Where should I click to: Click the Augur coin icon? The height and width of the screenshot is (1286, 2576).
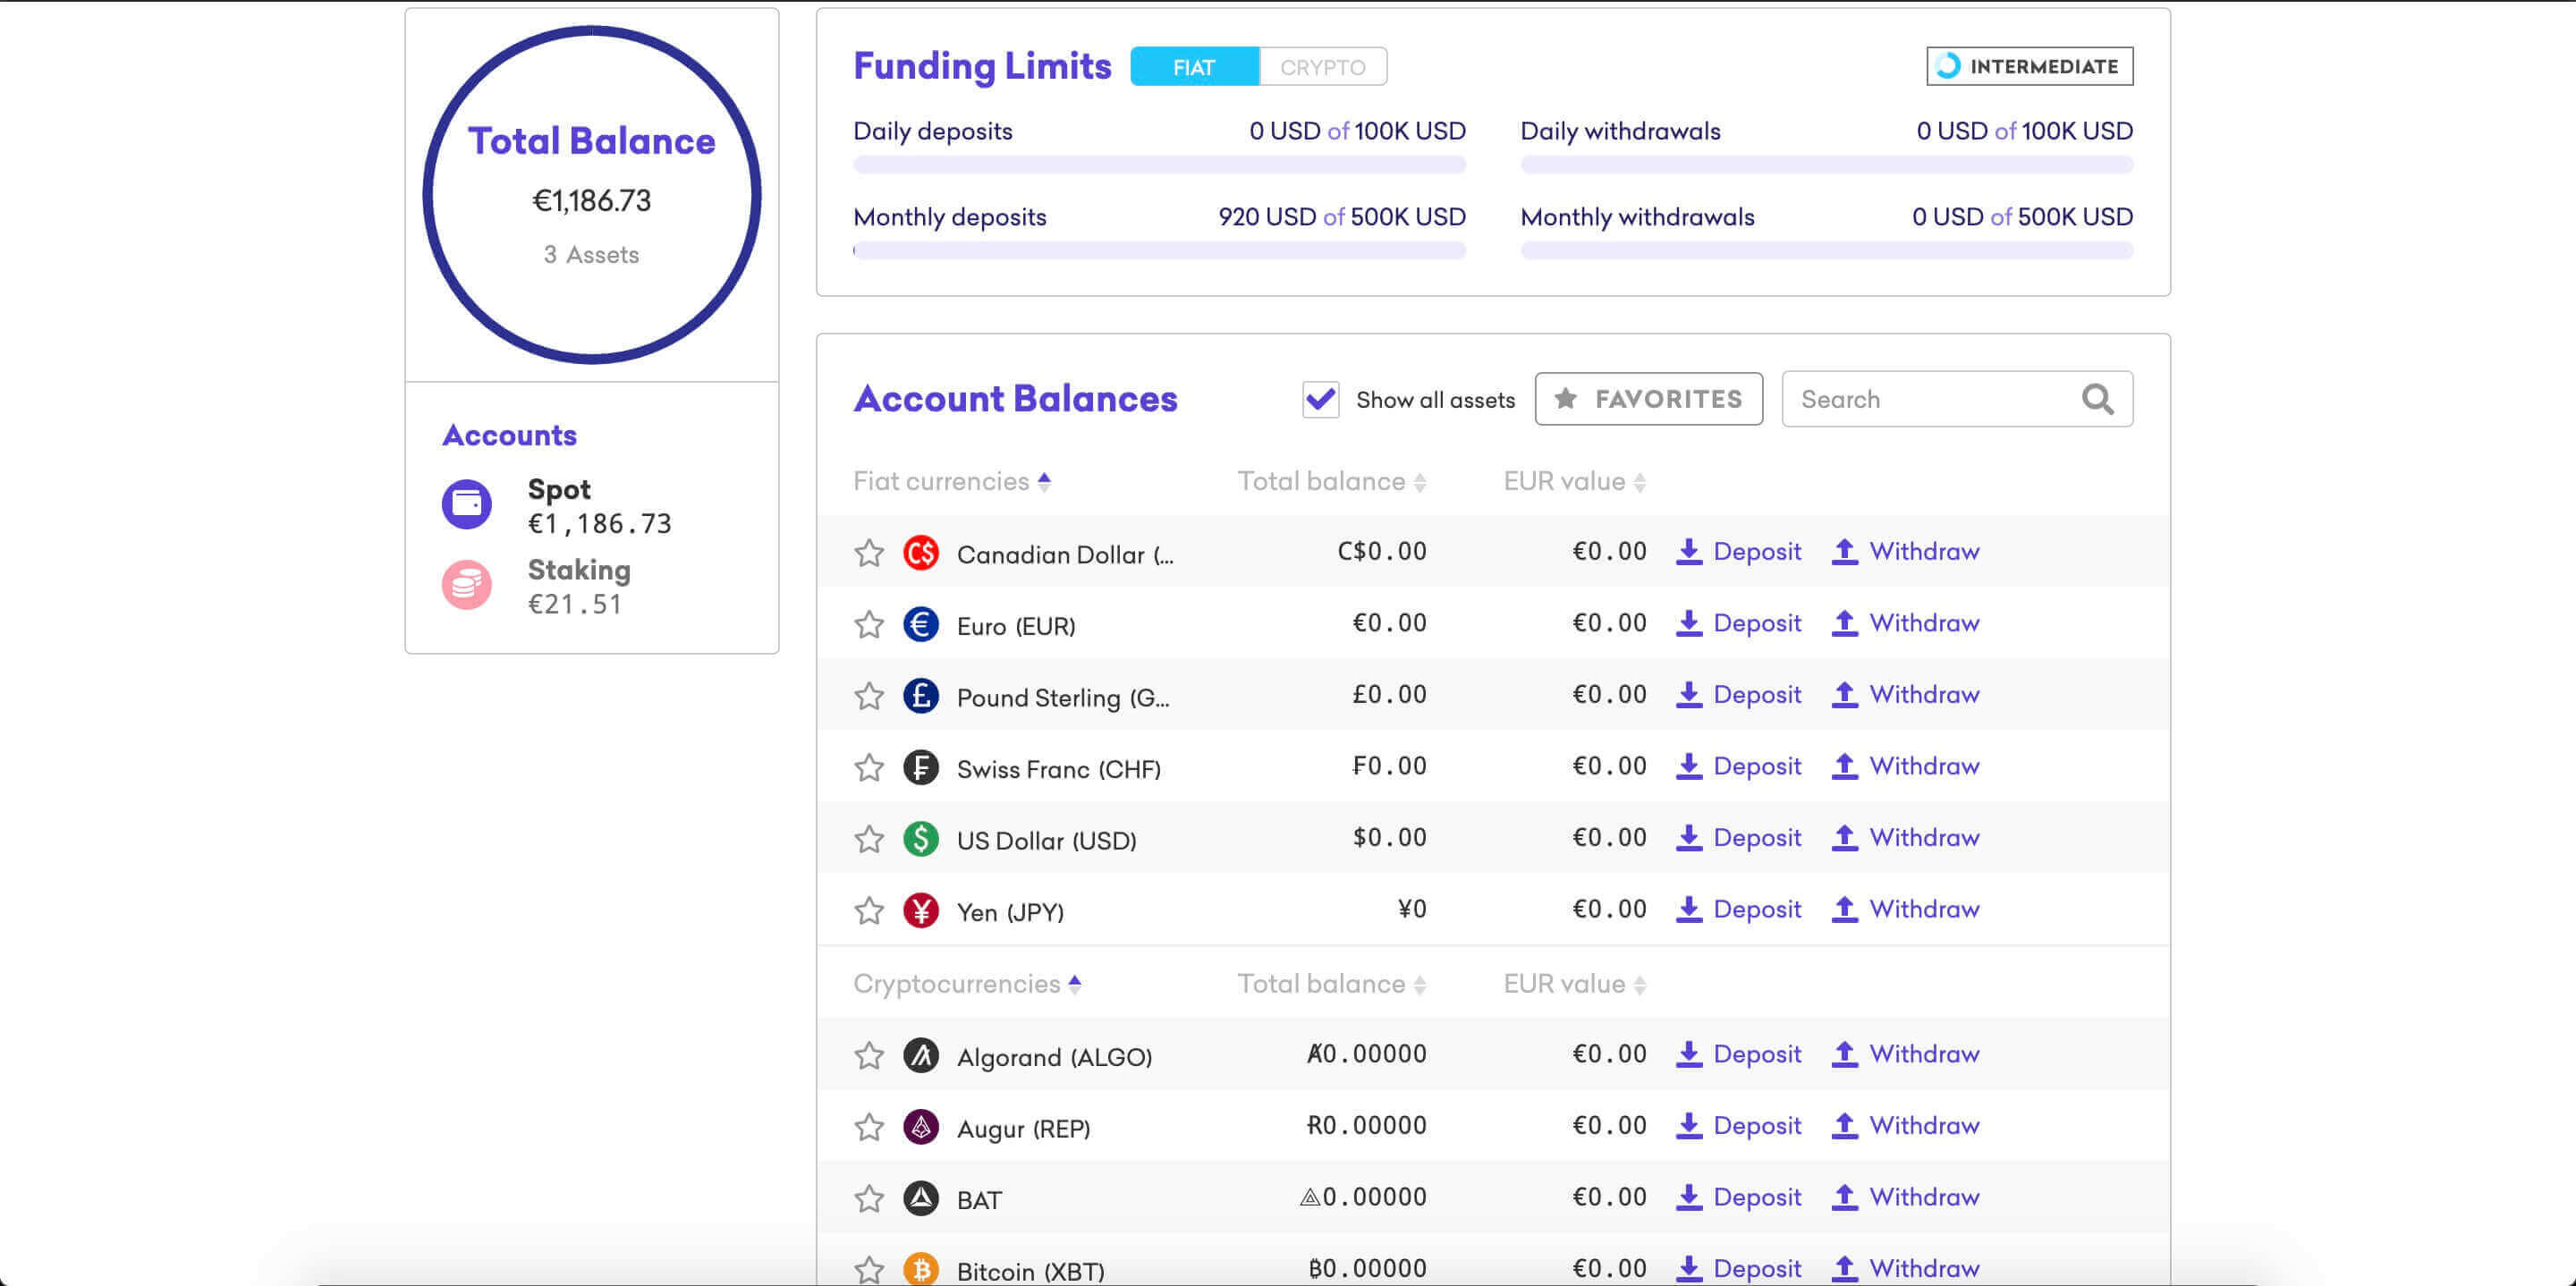coord(920,1127)
